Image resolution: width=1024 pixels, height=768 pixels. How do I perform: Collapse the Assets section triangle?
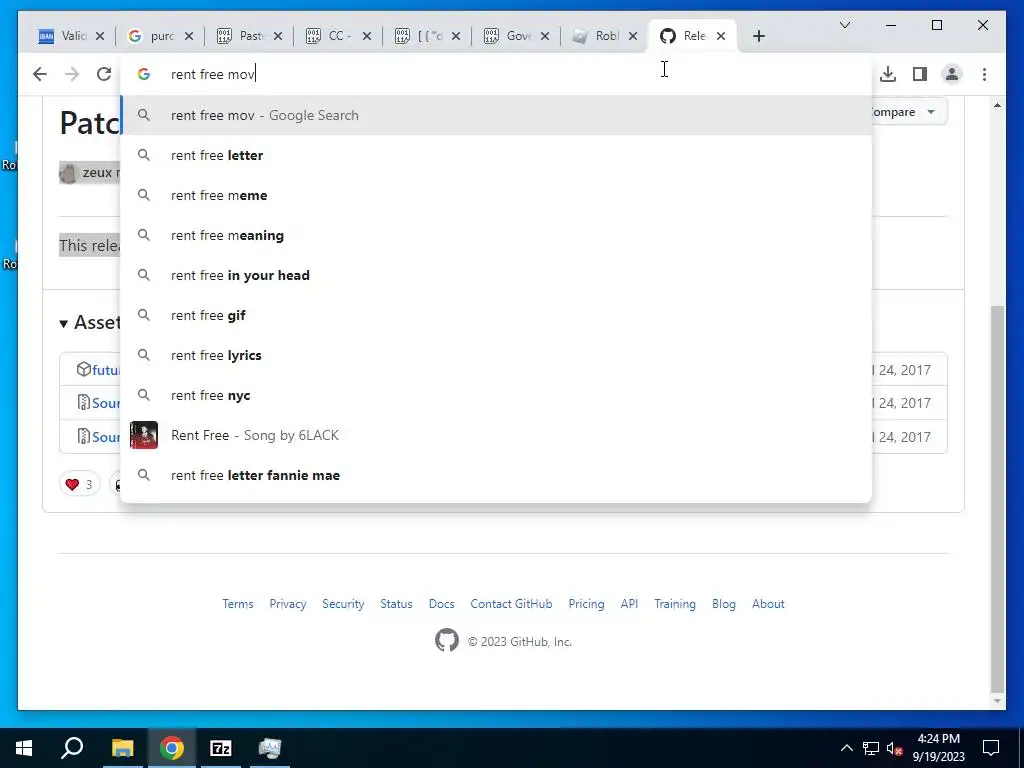(63, 323)
